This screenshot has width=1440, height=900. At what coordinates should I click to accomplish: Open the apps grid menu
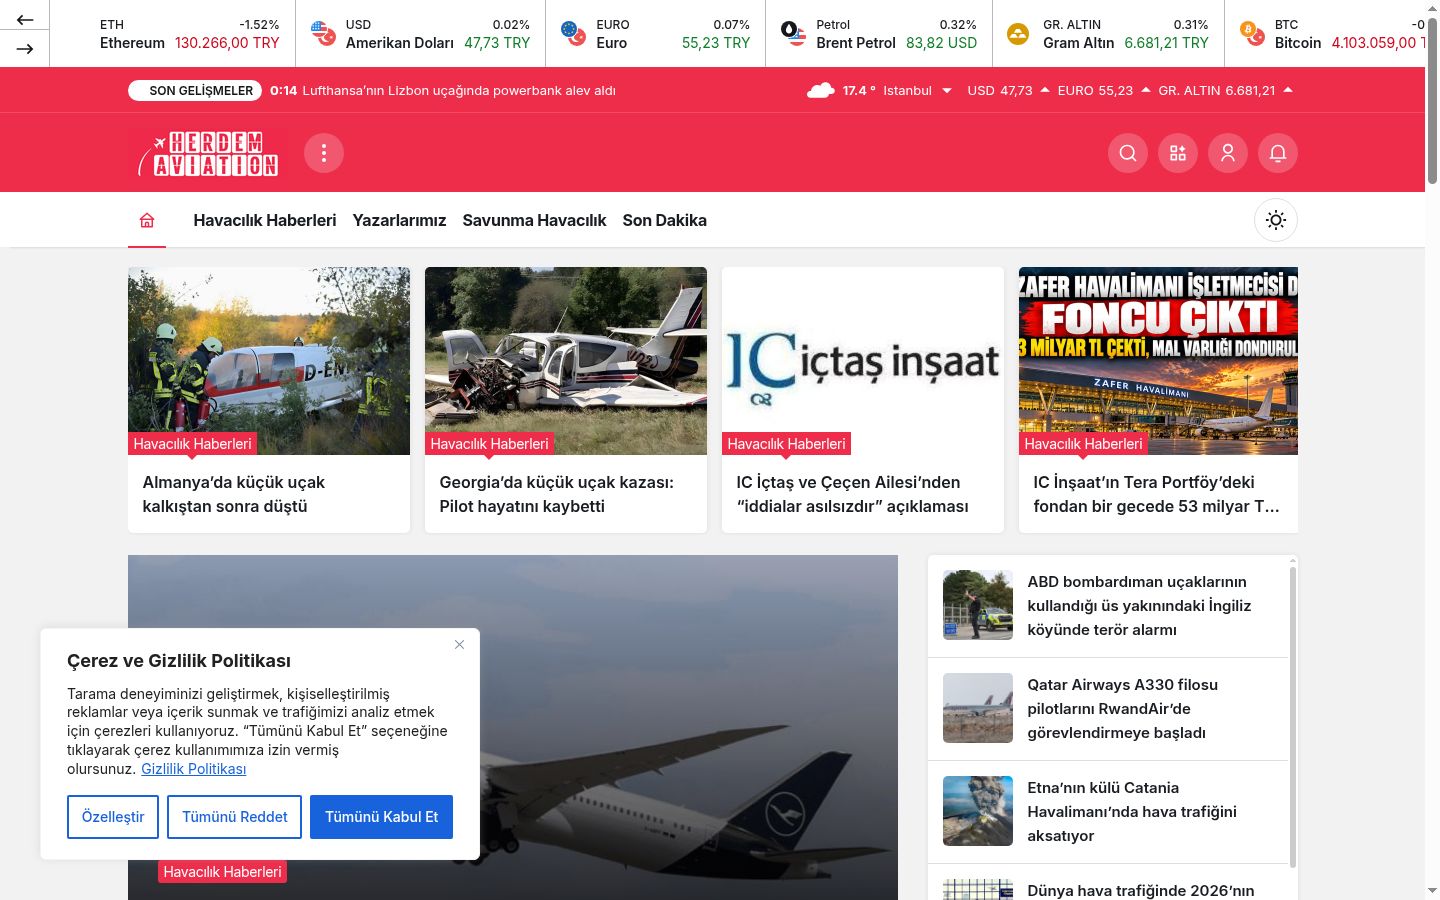pos(1178,153)
